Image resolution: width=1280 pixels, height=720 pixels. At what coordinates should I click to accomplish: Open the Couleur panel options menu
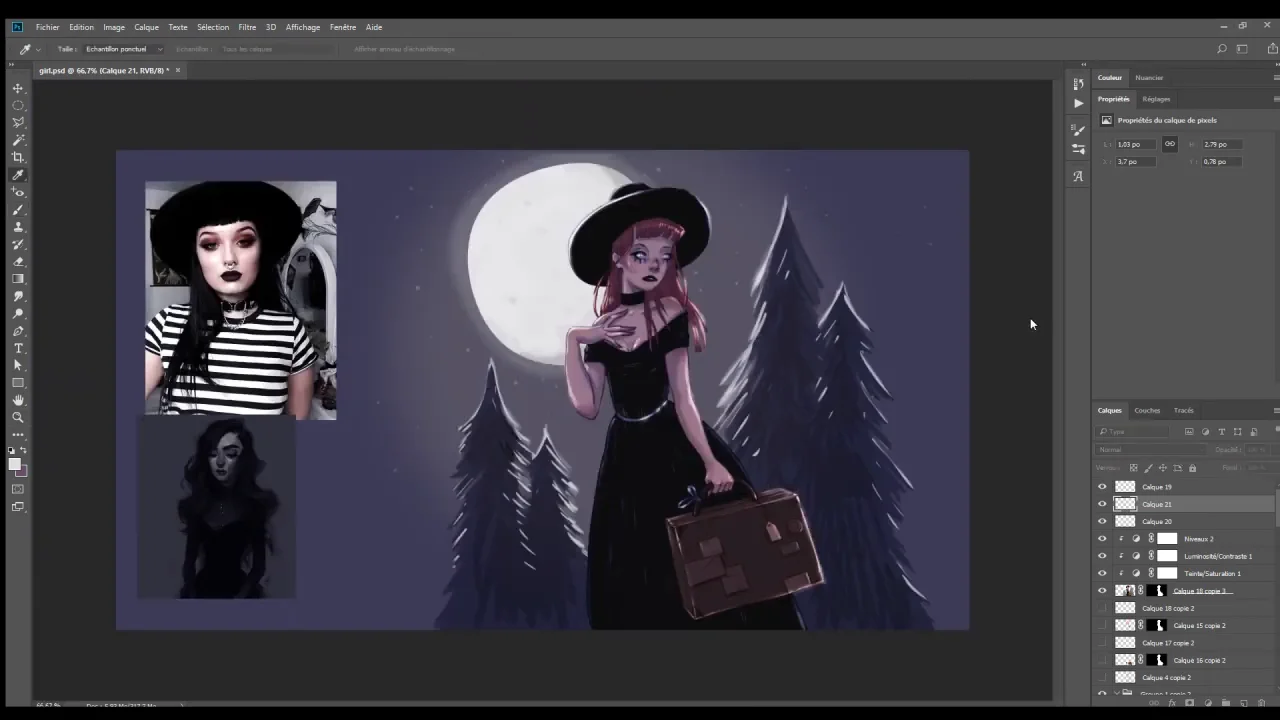coord(1276,78)
